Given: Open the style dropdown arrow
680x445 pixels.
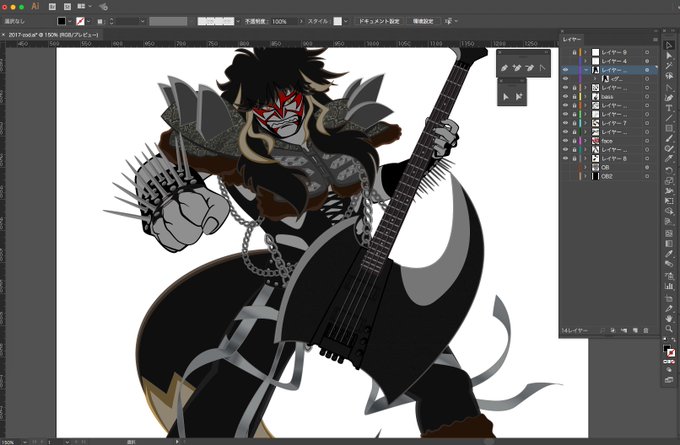Looking at the screenshot, I should coord(346,21).
